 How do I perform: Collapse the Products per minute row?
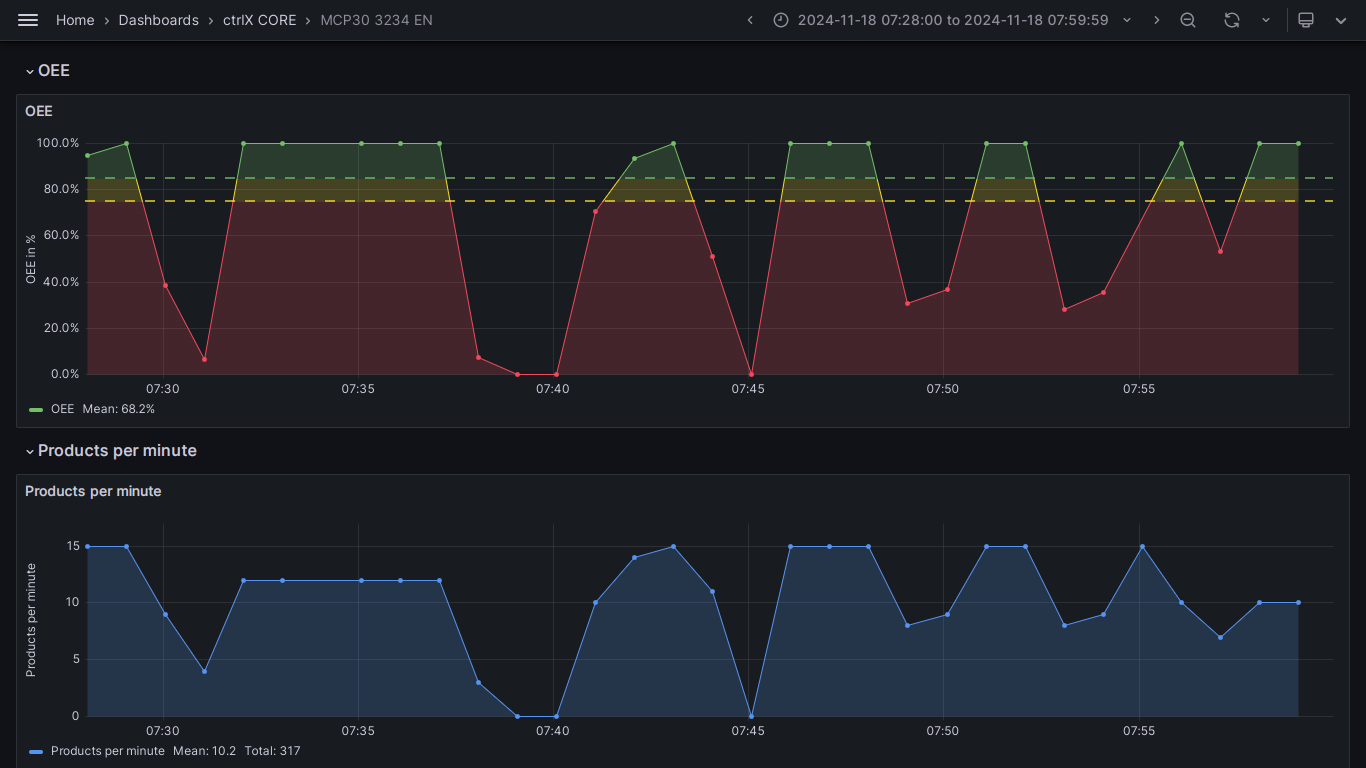(x=30, y=451)
